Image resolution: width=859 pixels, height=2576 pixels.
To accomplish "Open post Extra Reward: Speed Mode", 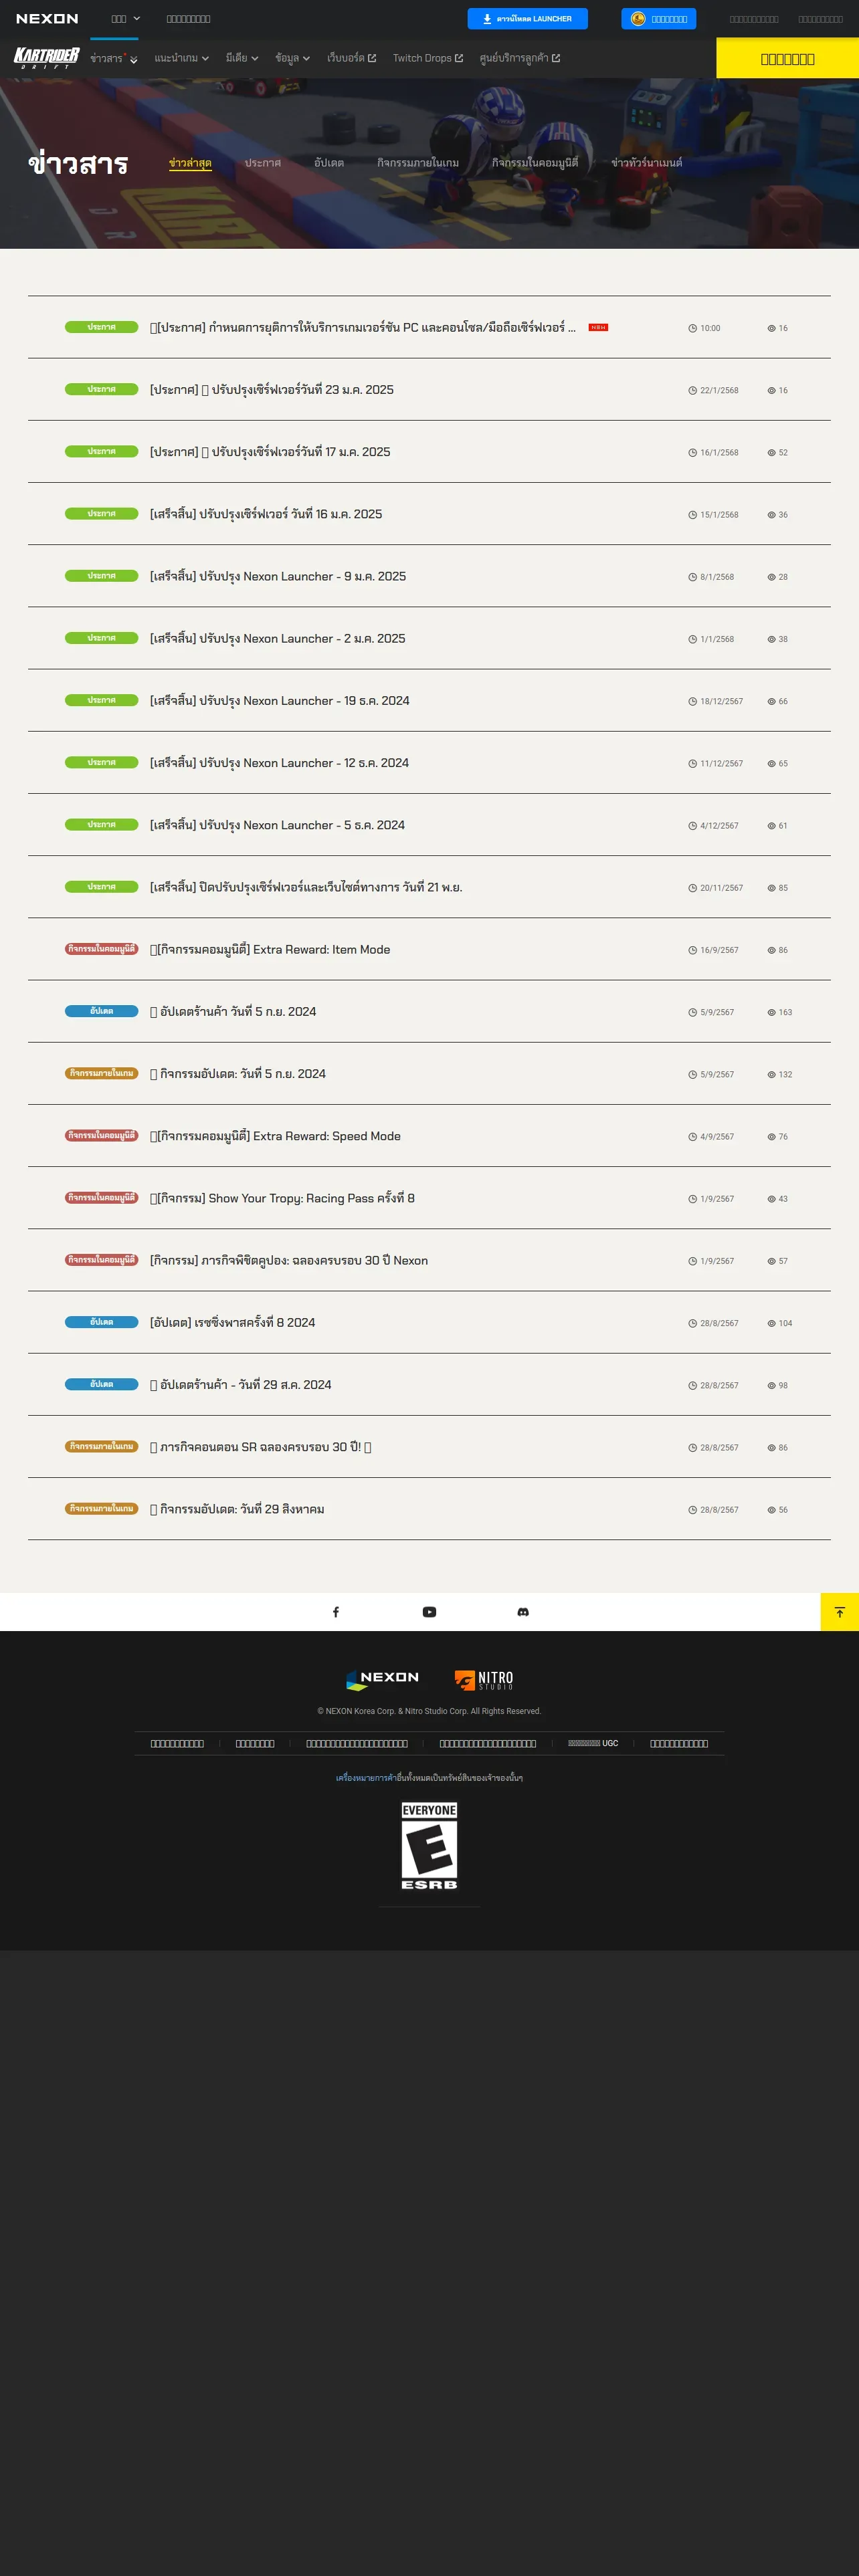I will click(x=275, y=1136).
